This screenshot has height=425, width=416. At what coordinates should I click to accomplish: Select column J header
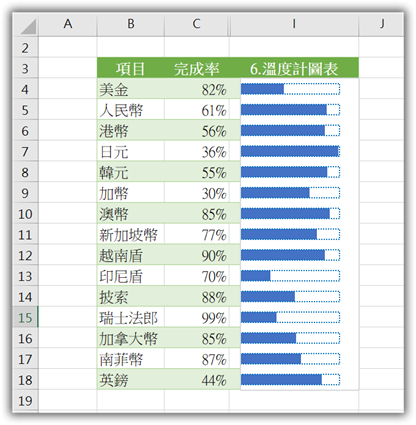click(x=381, y=24)
